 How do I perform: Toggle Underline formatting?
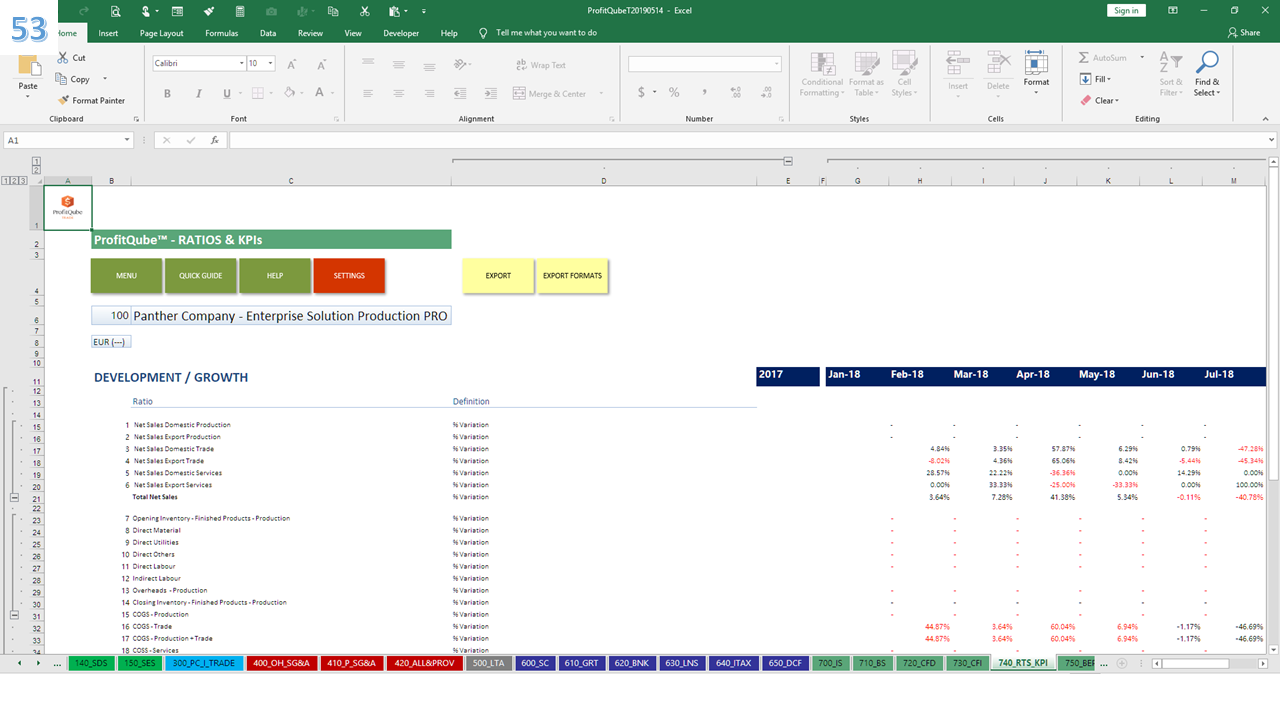coord(226,93)
